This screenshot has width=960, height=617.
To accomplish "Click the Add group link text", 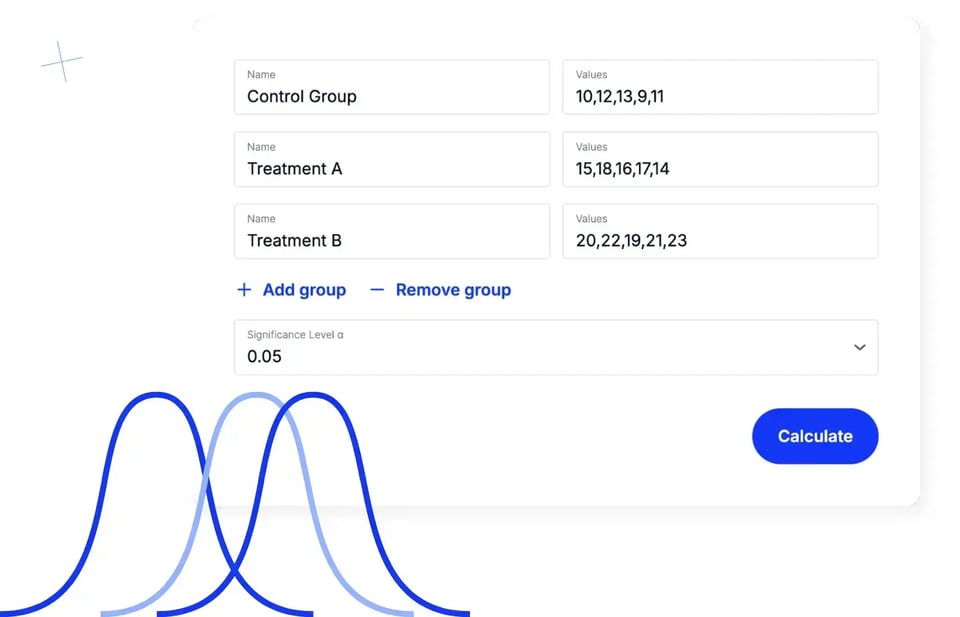I will [x=304, y=290].
